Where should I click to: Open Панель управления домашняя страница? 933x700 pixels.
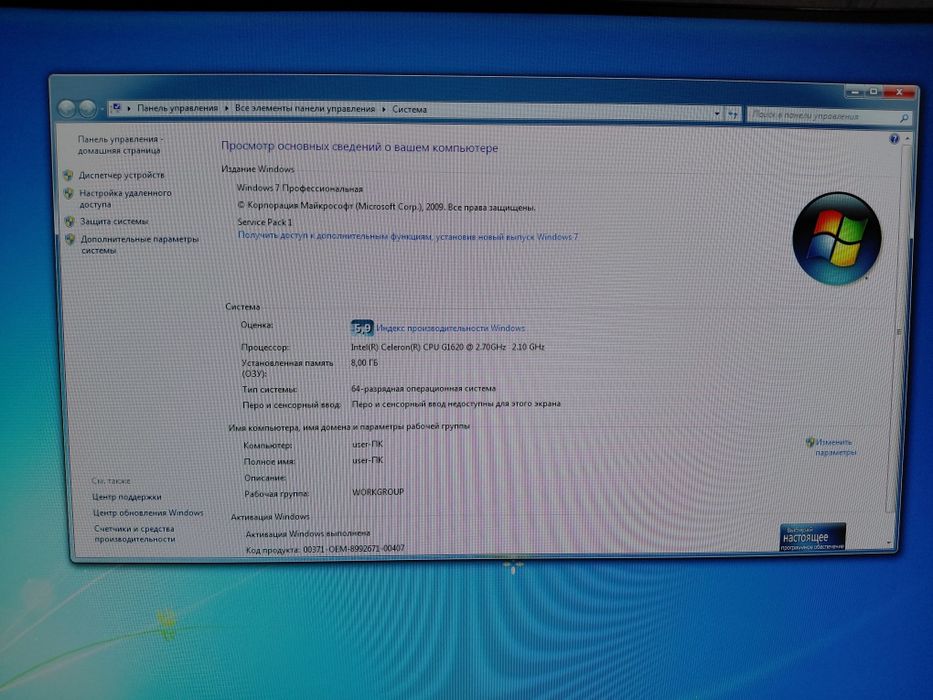(x=120, y=145)
